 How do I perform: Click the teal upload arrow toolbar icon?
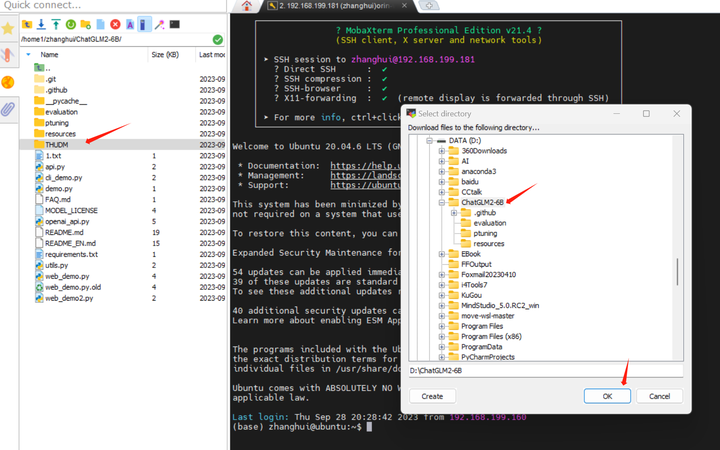pyautogui.click(x=56, y=24)
